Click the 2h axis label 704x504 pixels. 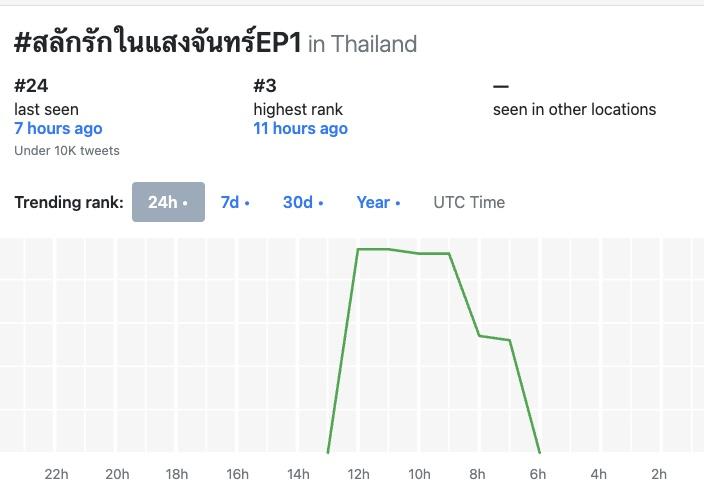tap(659, 474)
